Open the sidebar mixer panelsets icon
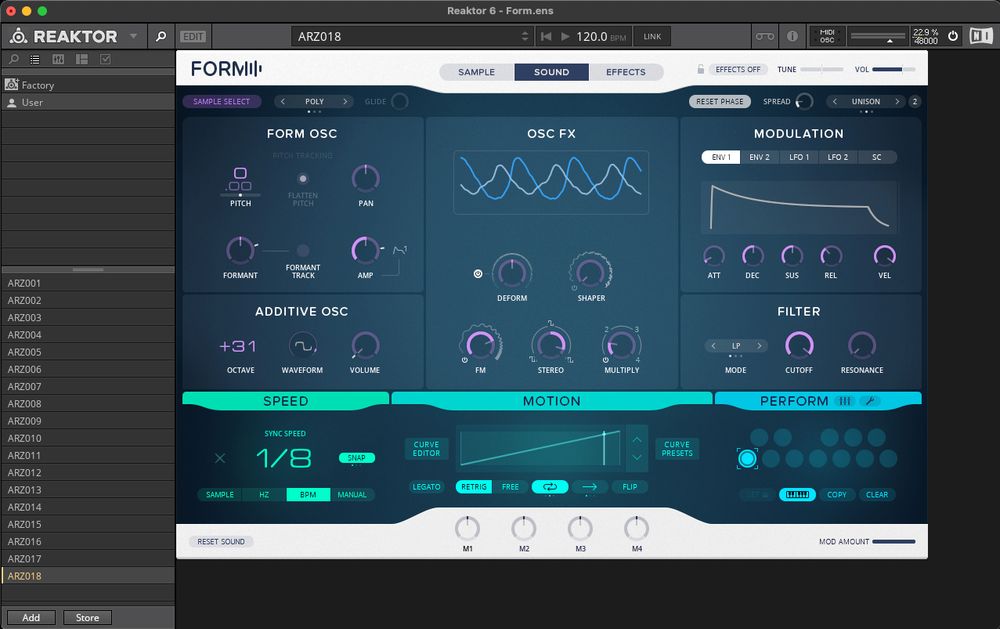1000x629 pixels. pos(58,59)
